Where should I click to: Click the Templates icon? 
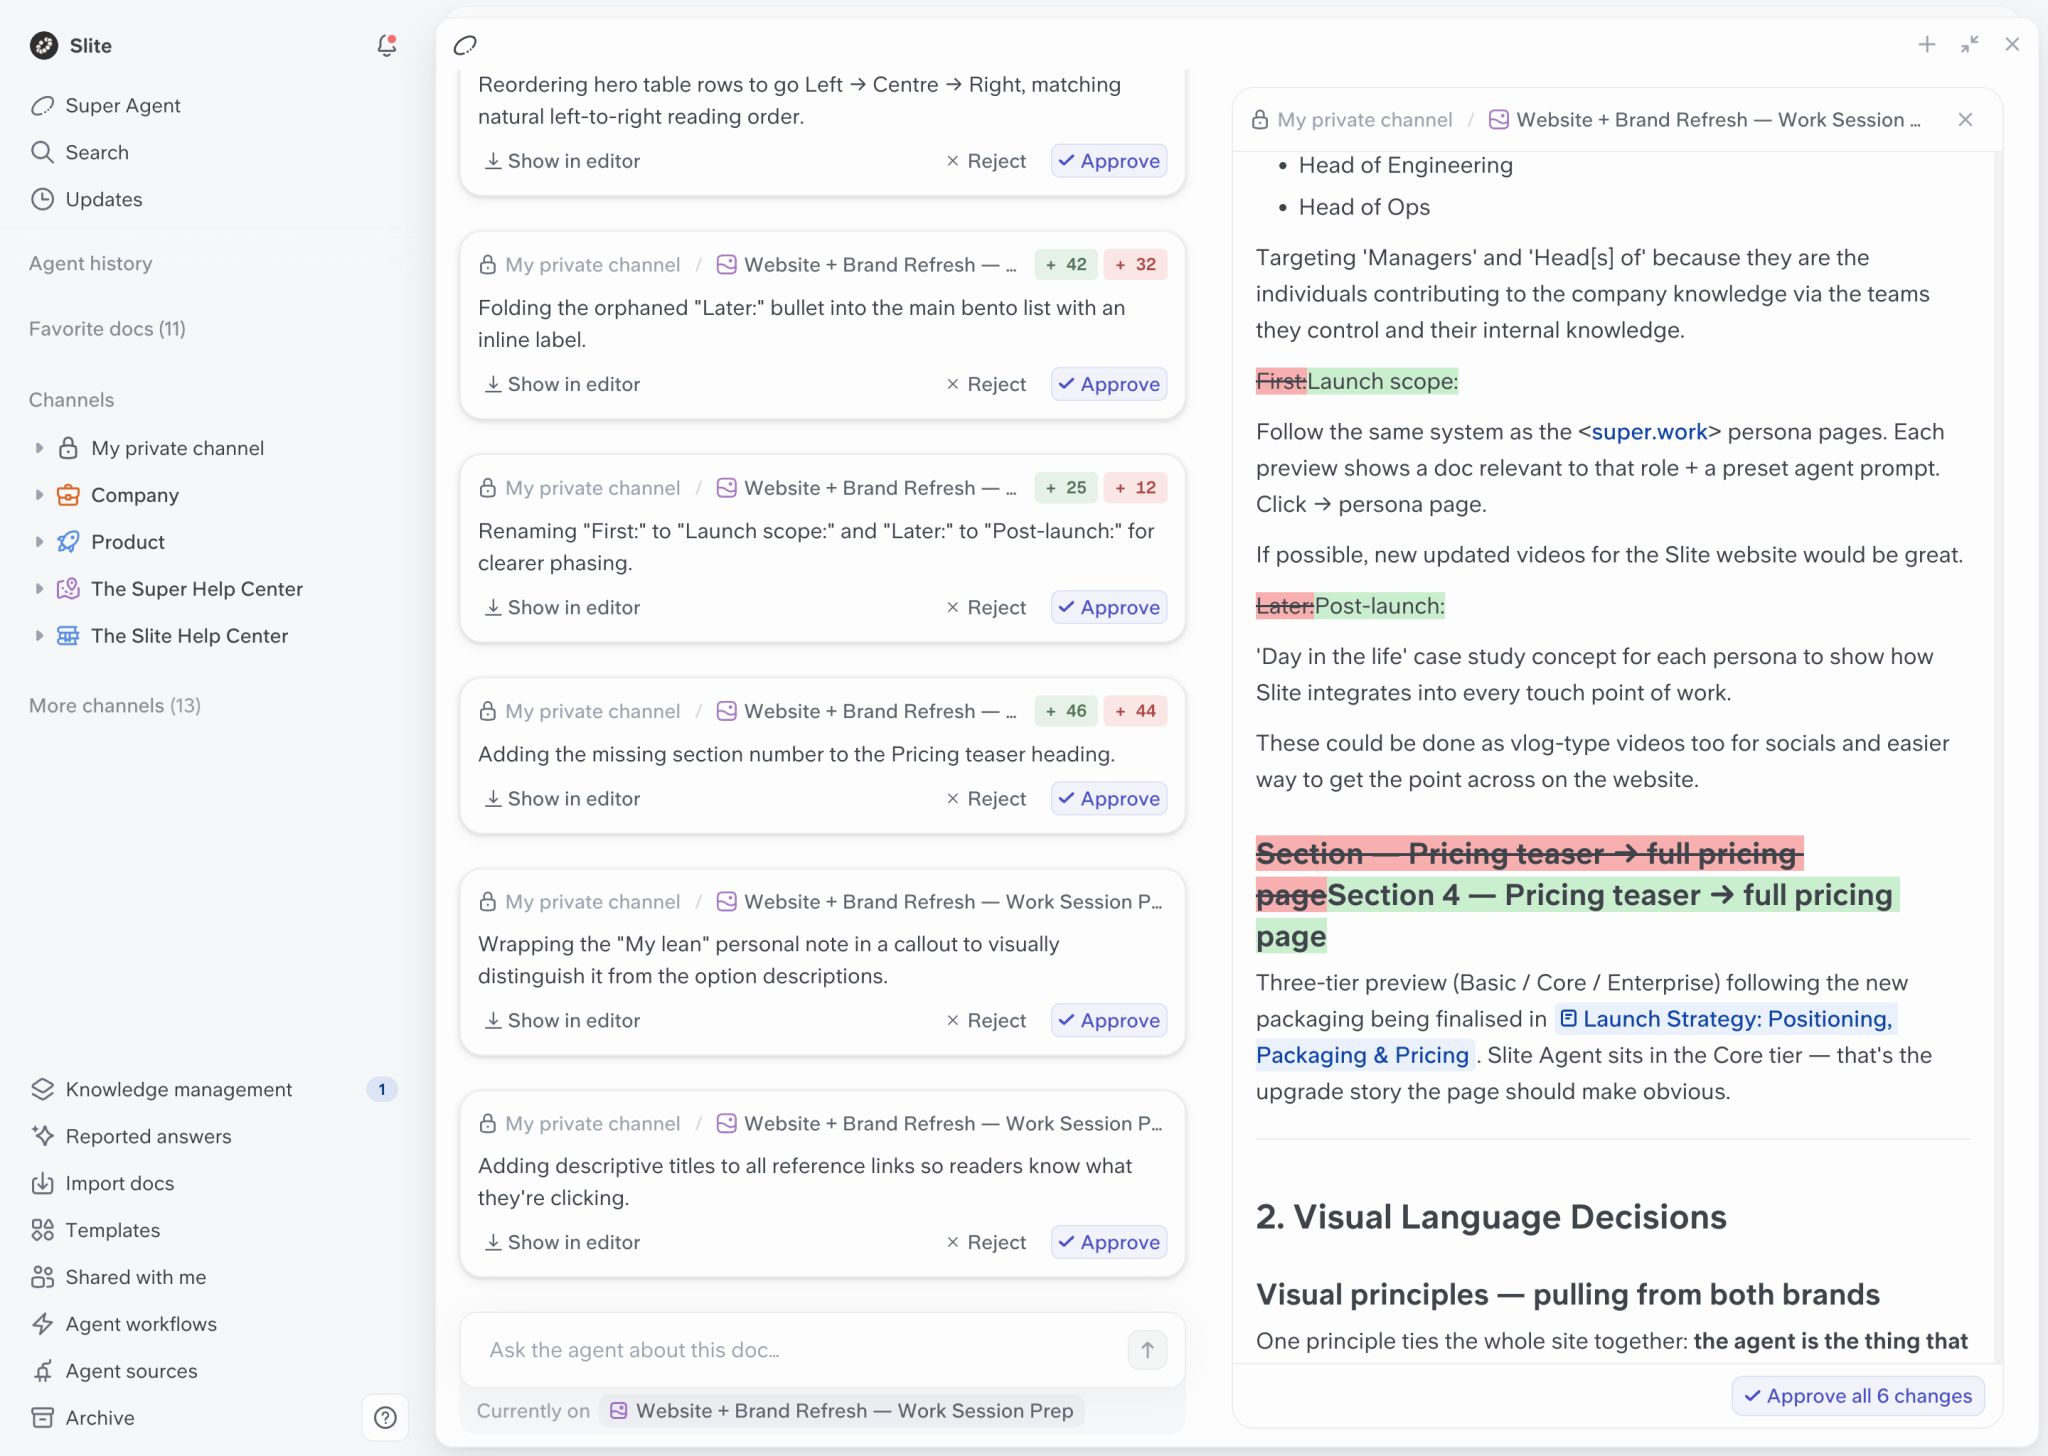pos(42,1230)
